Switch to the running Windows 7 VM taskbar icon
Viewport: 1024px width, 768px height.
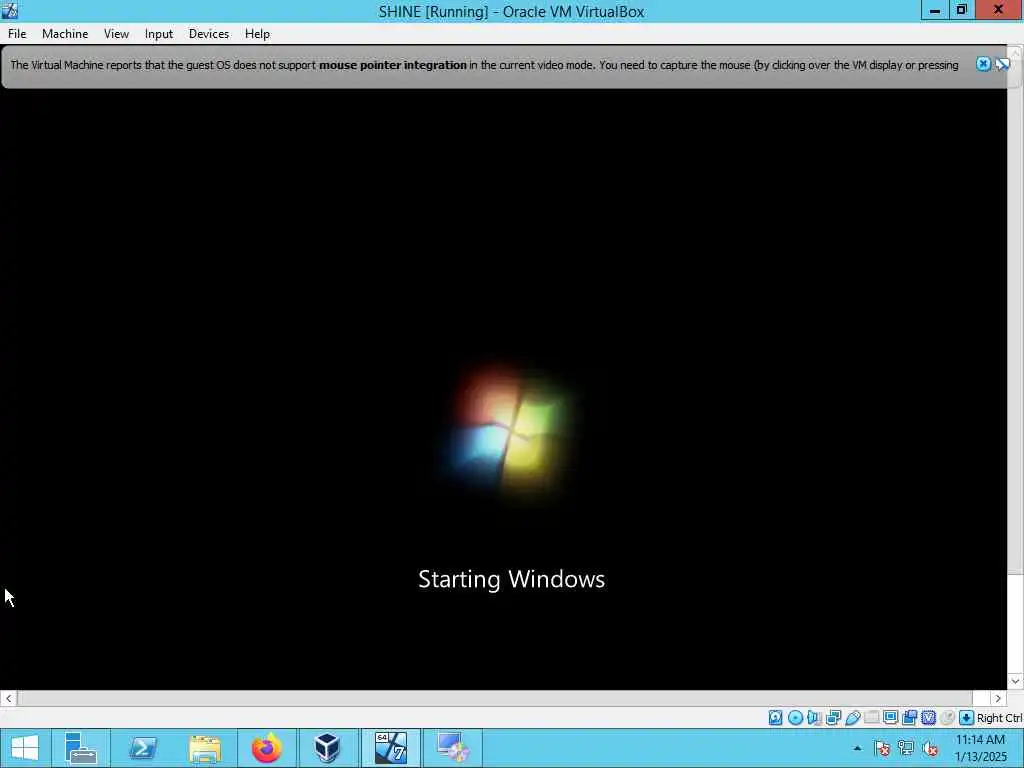(391, 748)
